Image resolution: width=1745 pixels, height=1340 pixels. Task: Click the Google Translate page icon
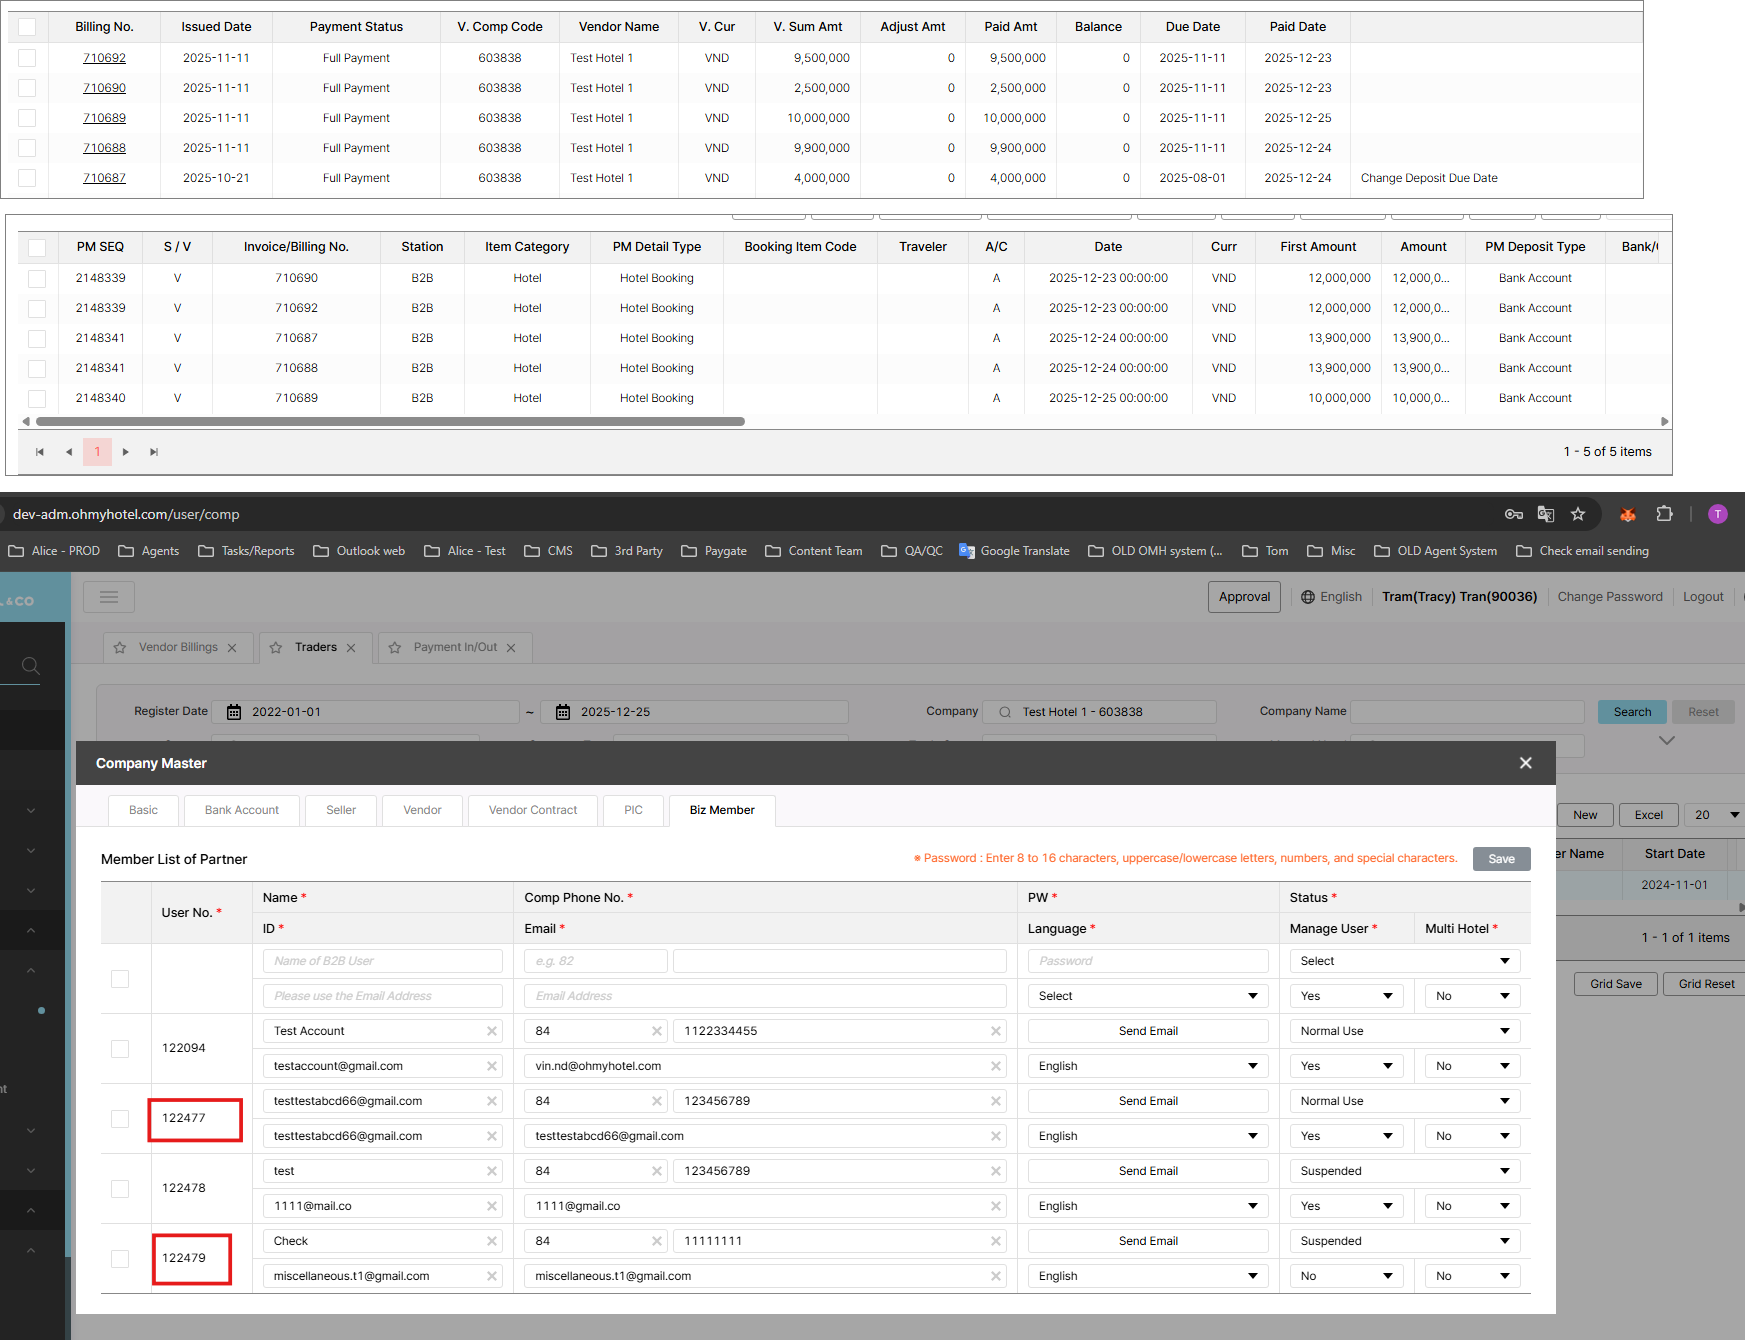[1545, 514]
